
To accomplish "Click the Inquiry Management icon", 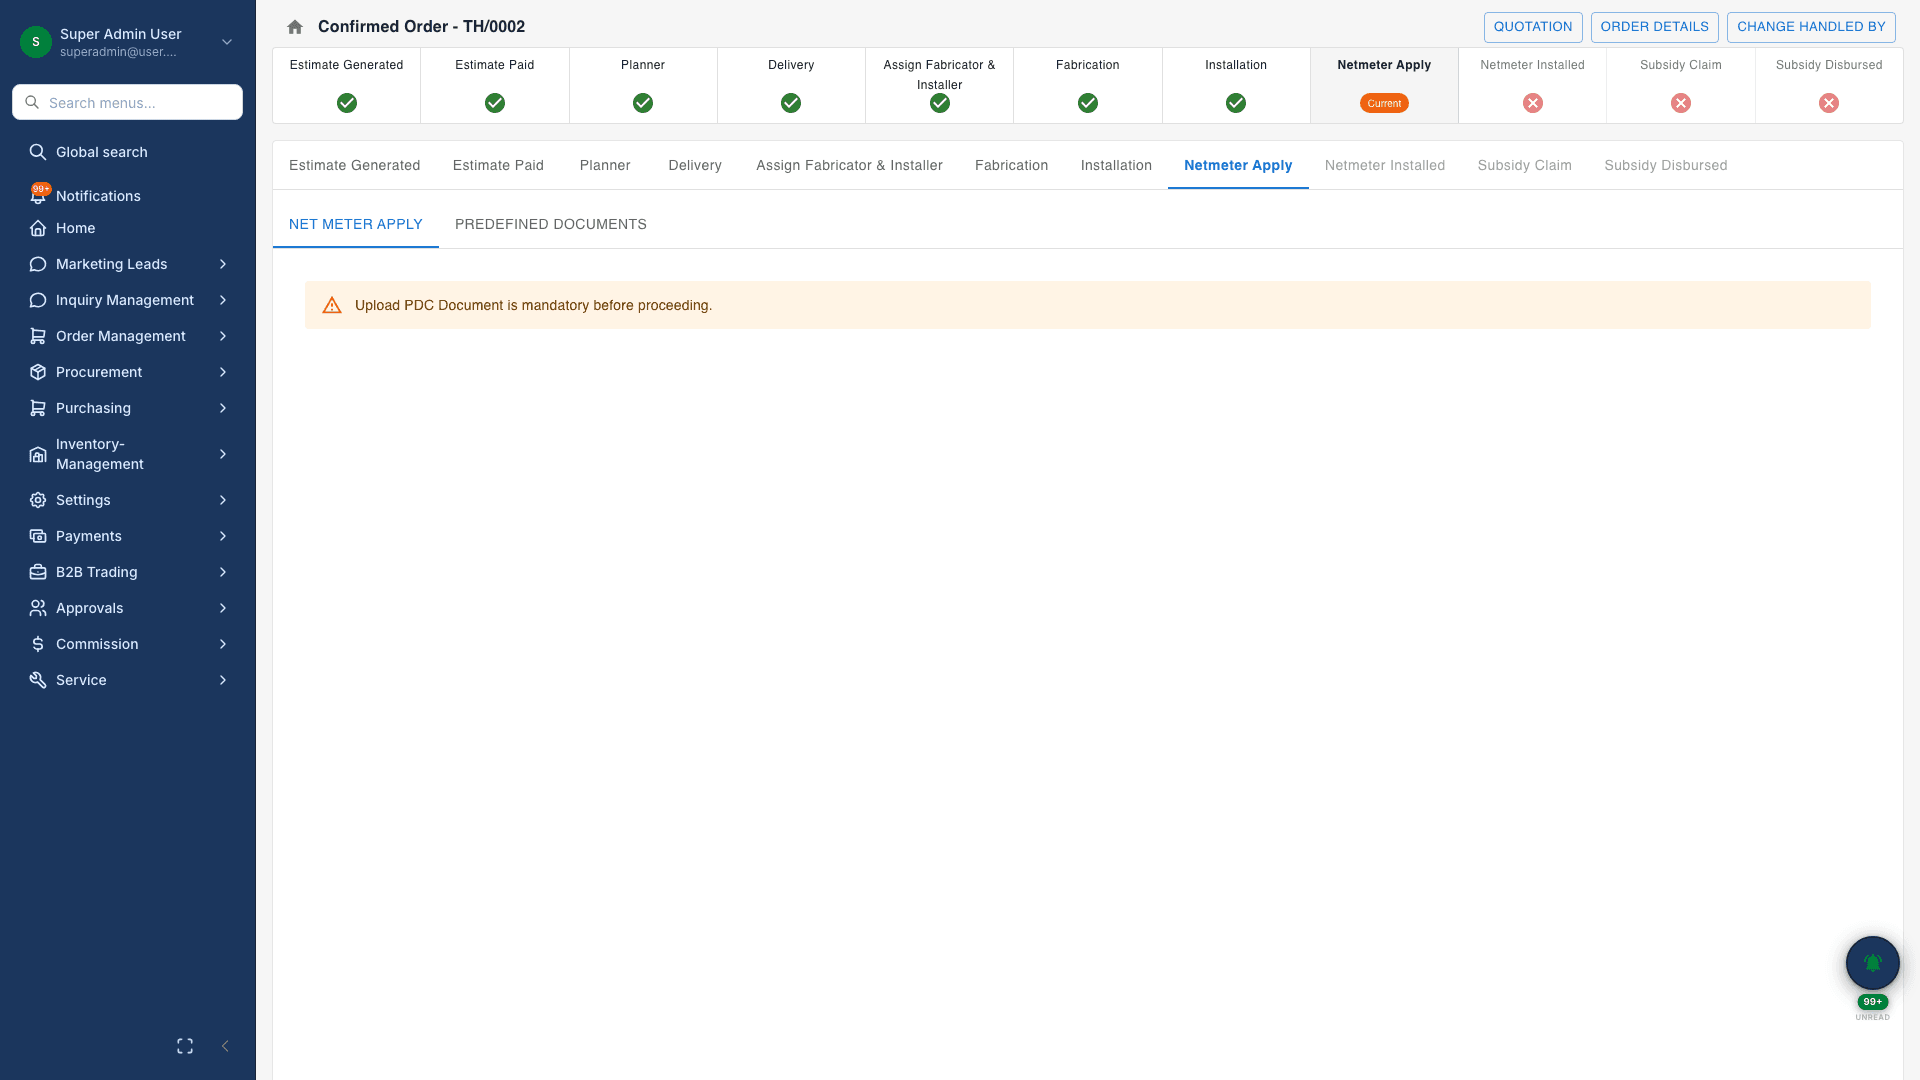I will (38, 300).
